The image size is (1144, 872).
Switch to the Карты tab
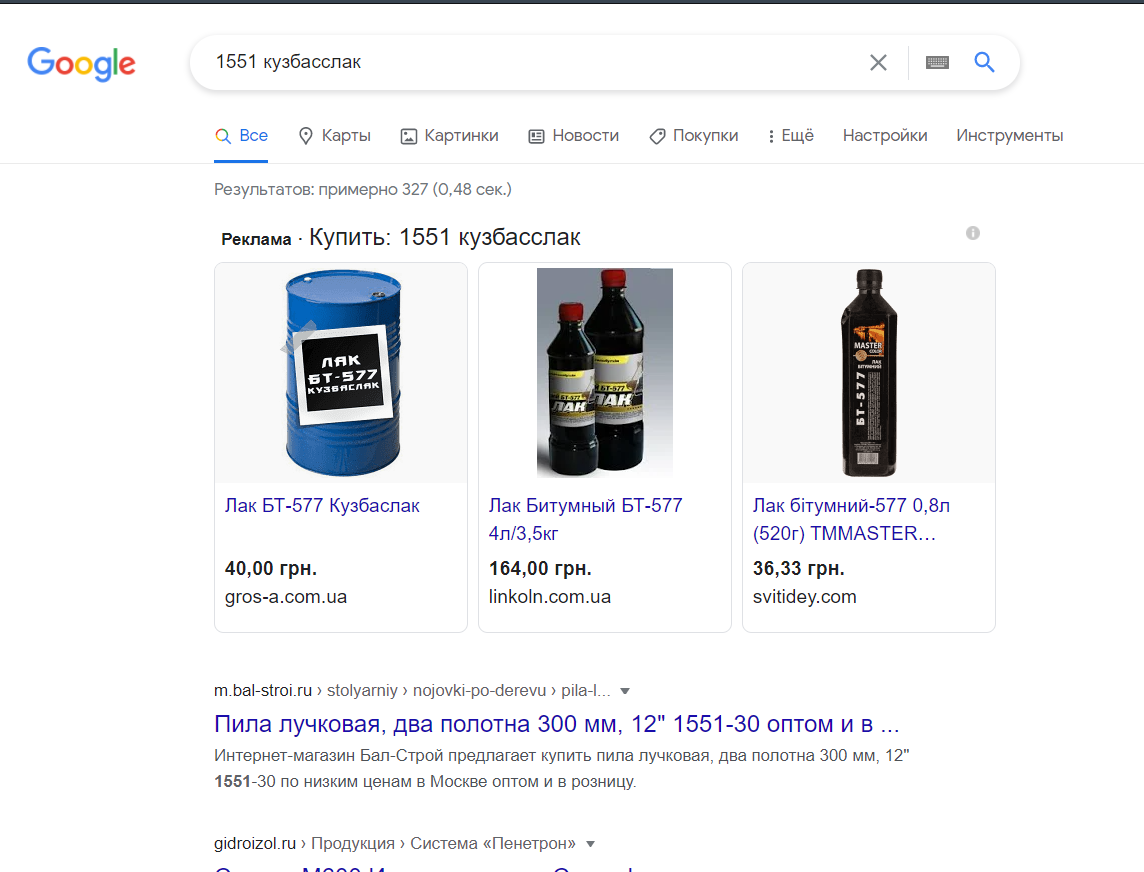[335, 136]
